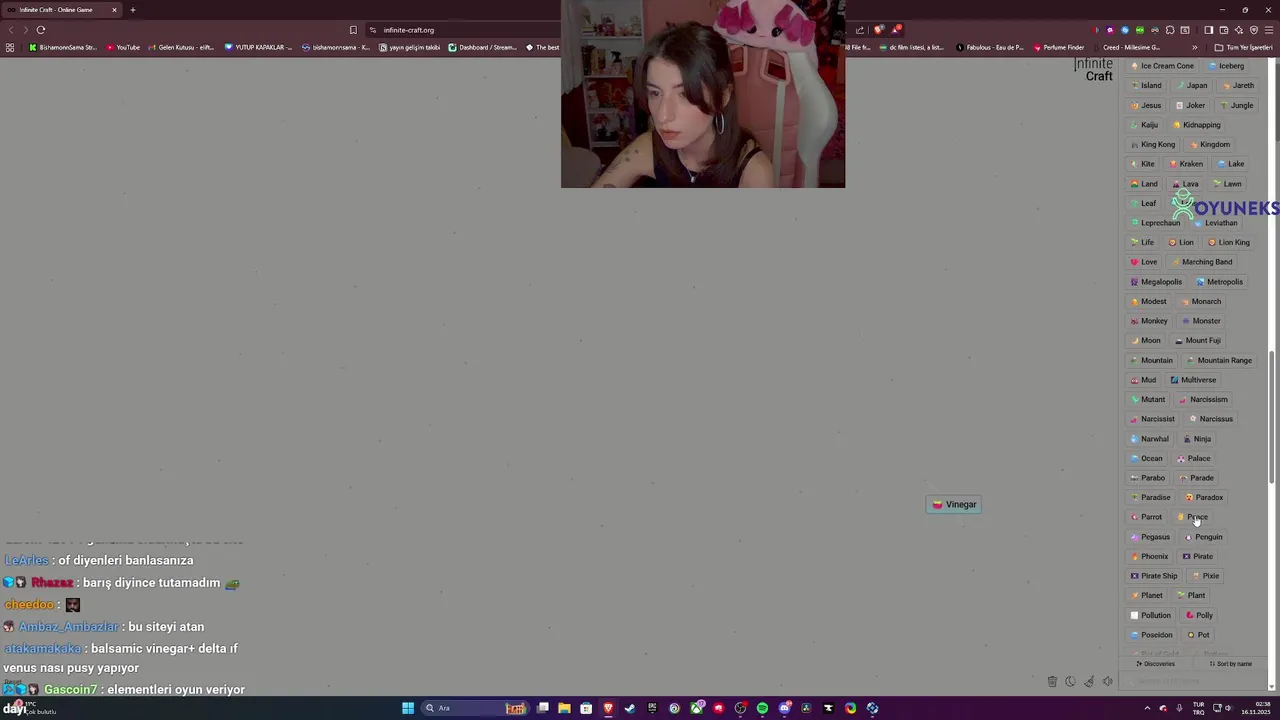Open Spotify from the taskbar
This screenshot has height=720, width=1280.
(762, 708)
